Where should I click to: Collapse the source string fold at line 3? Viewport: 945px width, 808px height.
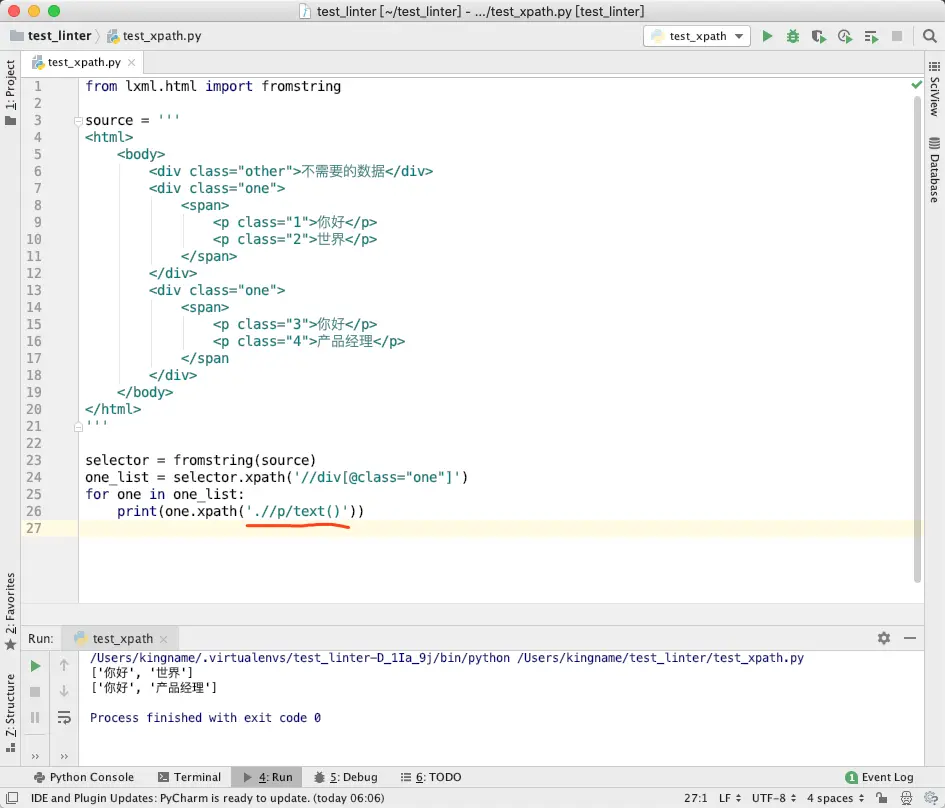pos(78,121)
